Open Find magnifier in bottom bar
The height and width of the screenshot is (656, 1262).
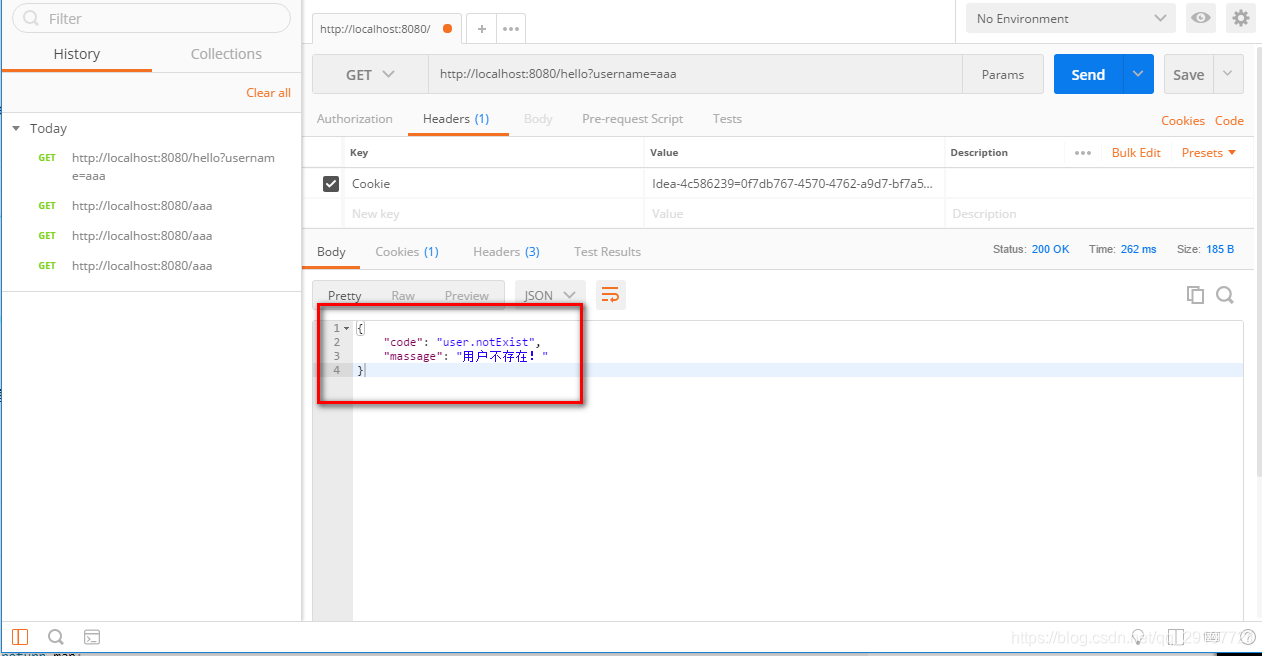click(56, 637)
